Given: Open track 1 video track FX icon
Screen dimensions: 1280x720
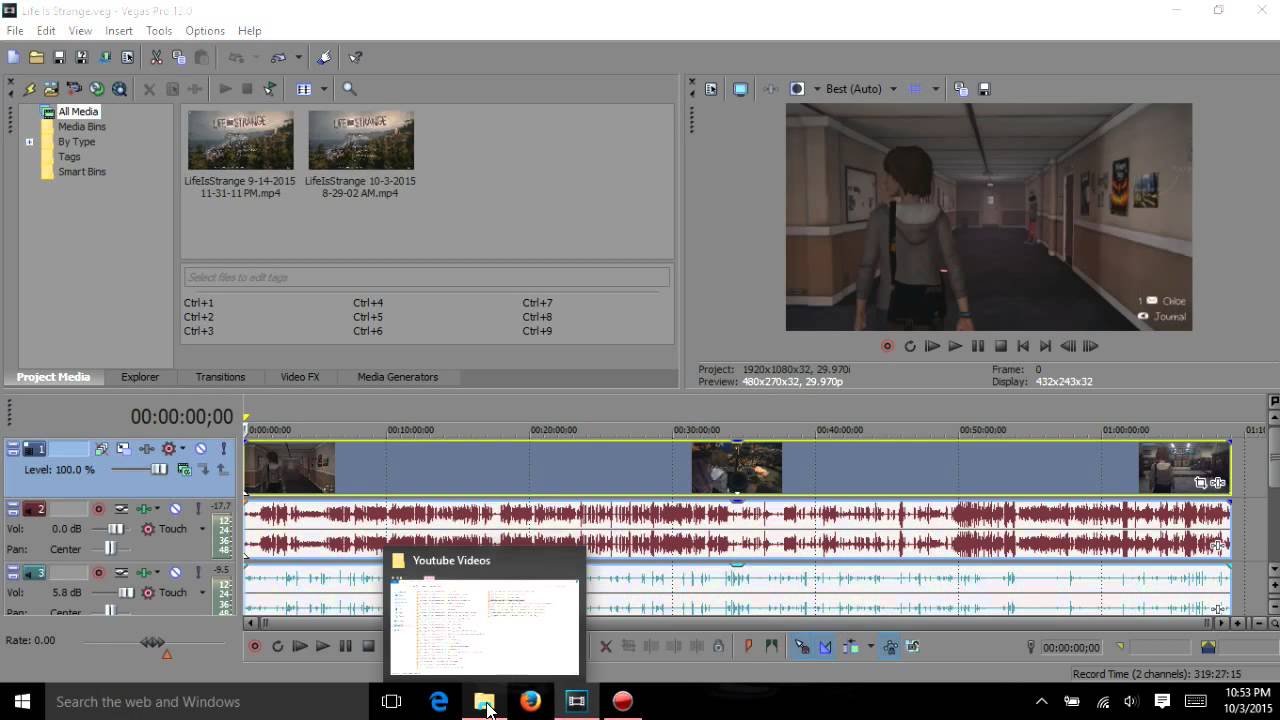Looking at the screenshot, I should click(147, 449).
